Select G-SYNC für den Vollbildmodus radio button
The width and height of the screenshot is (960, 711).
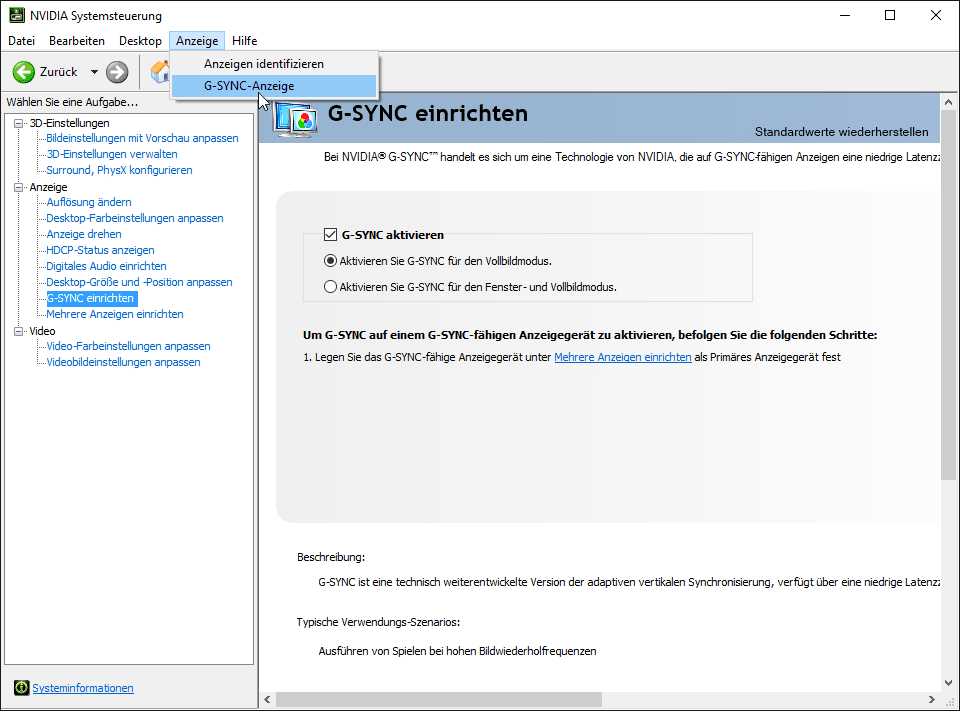pyautogui.click(x=330, y=261)
